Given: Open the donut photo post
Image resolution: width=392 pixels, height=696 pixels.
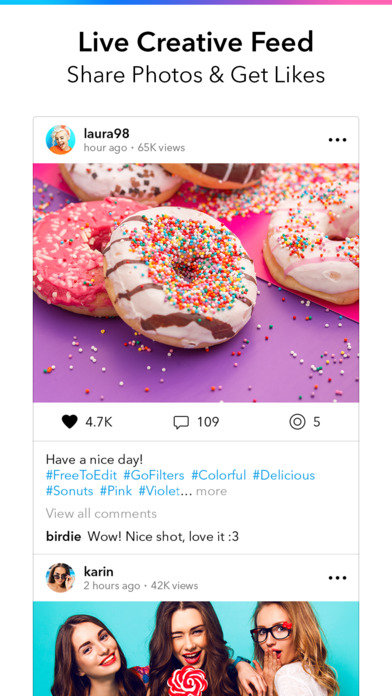Looking at the screenshot, I should tap(196, 283).
